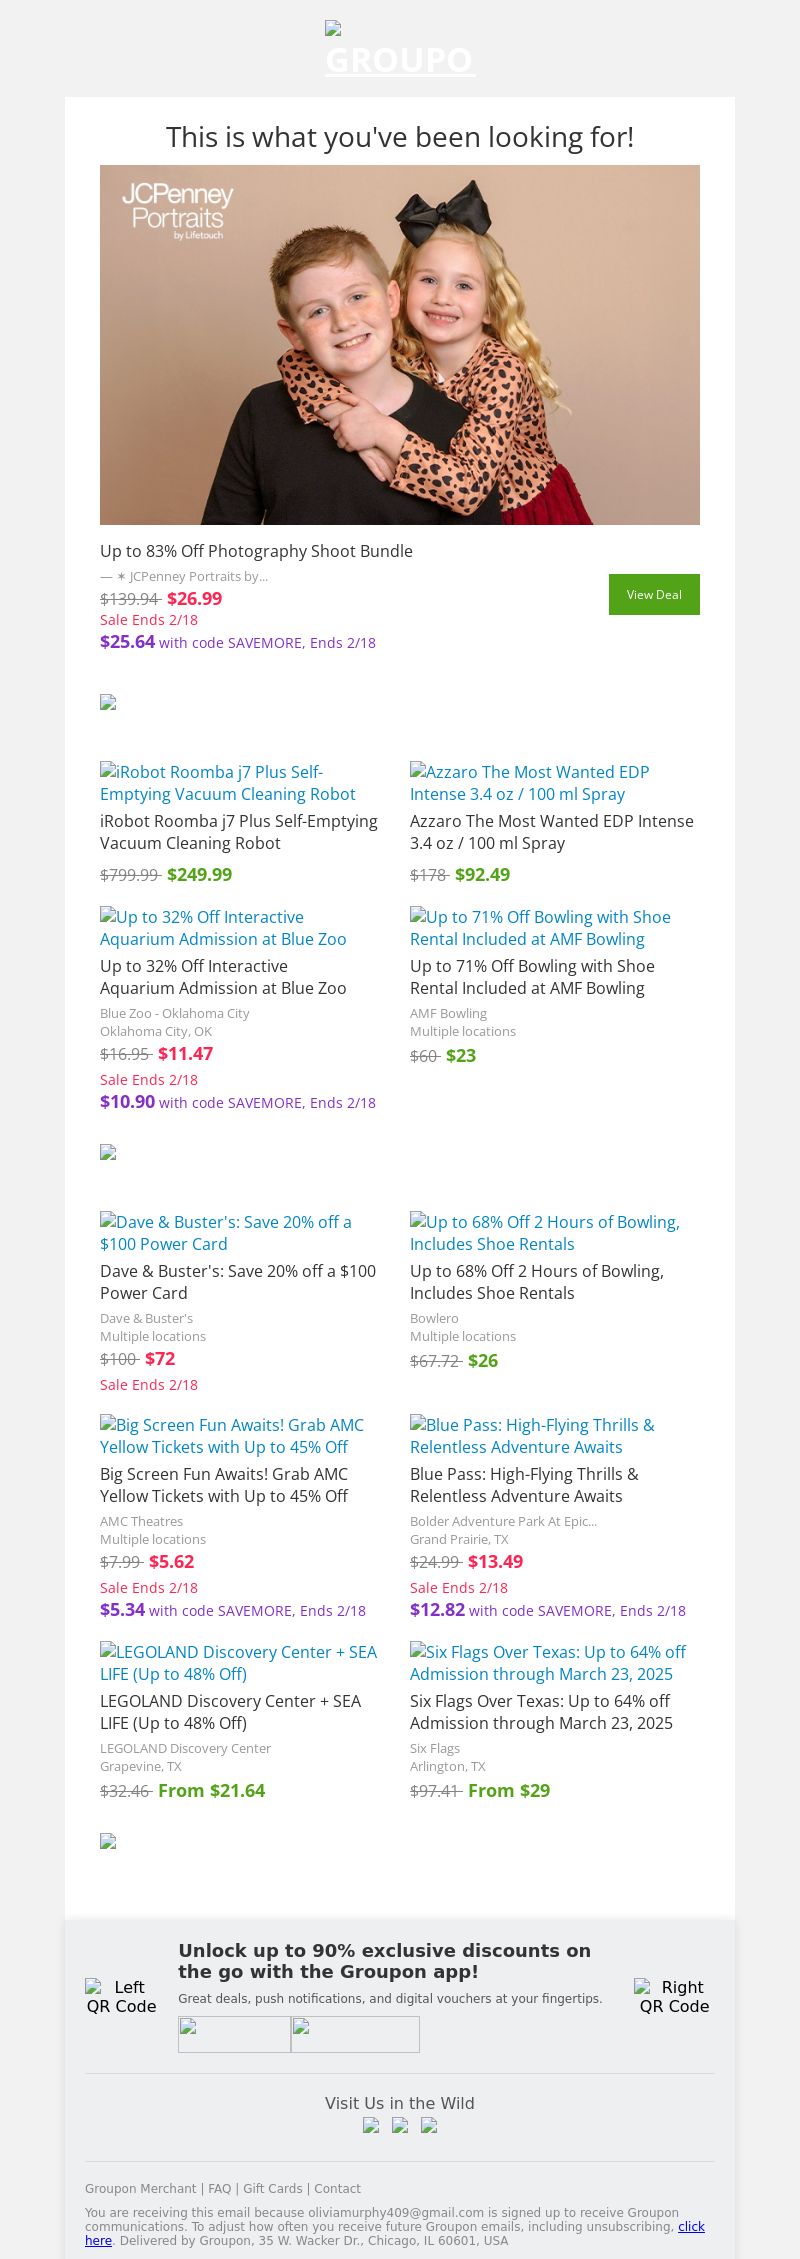Image resolution: width=800 pixels, height=2259 pixels.
Task: Open the Gift Cards footer link
Action: click(x=272, y=2189)
